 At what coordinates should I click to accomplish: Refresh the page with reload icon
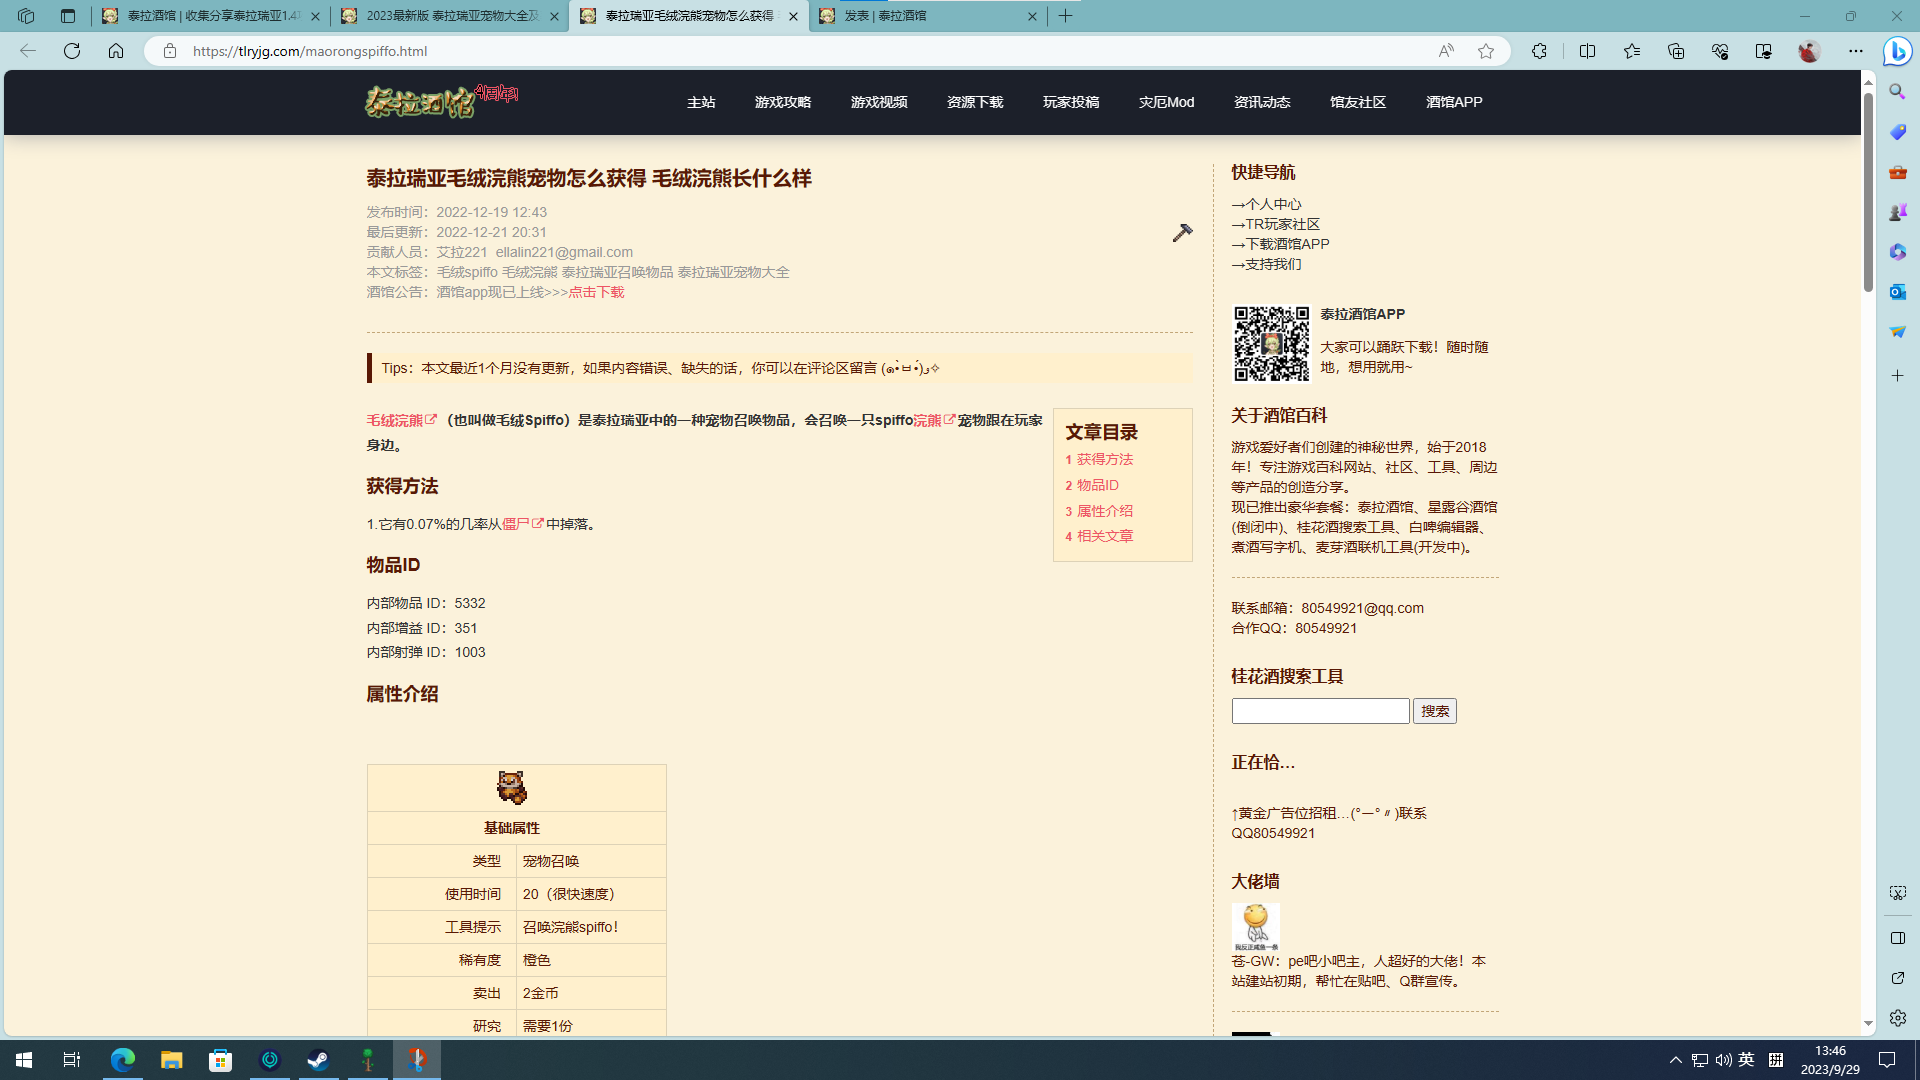72,51
